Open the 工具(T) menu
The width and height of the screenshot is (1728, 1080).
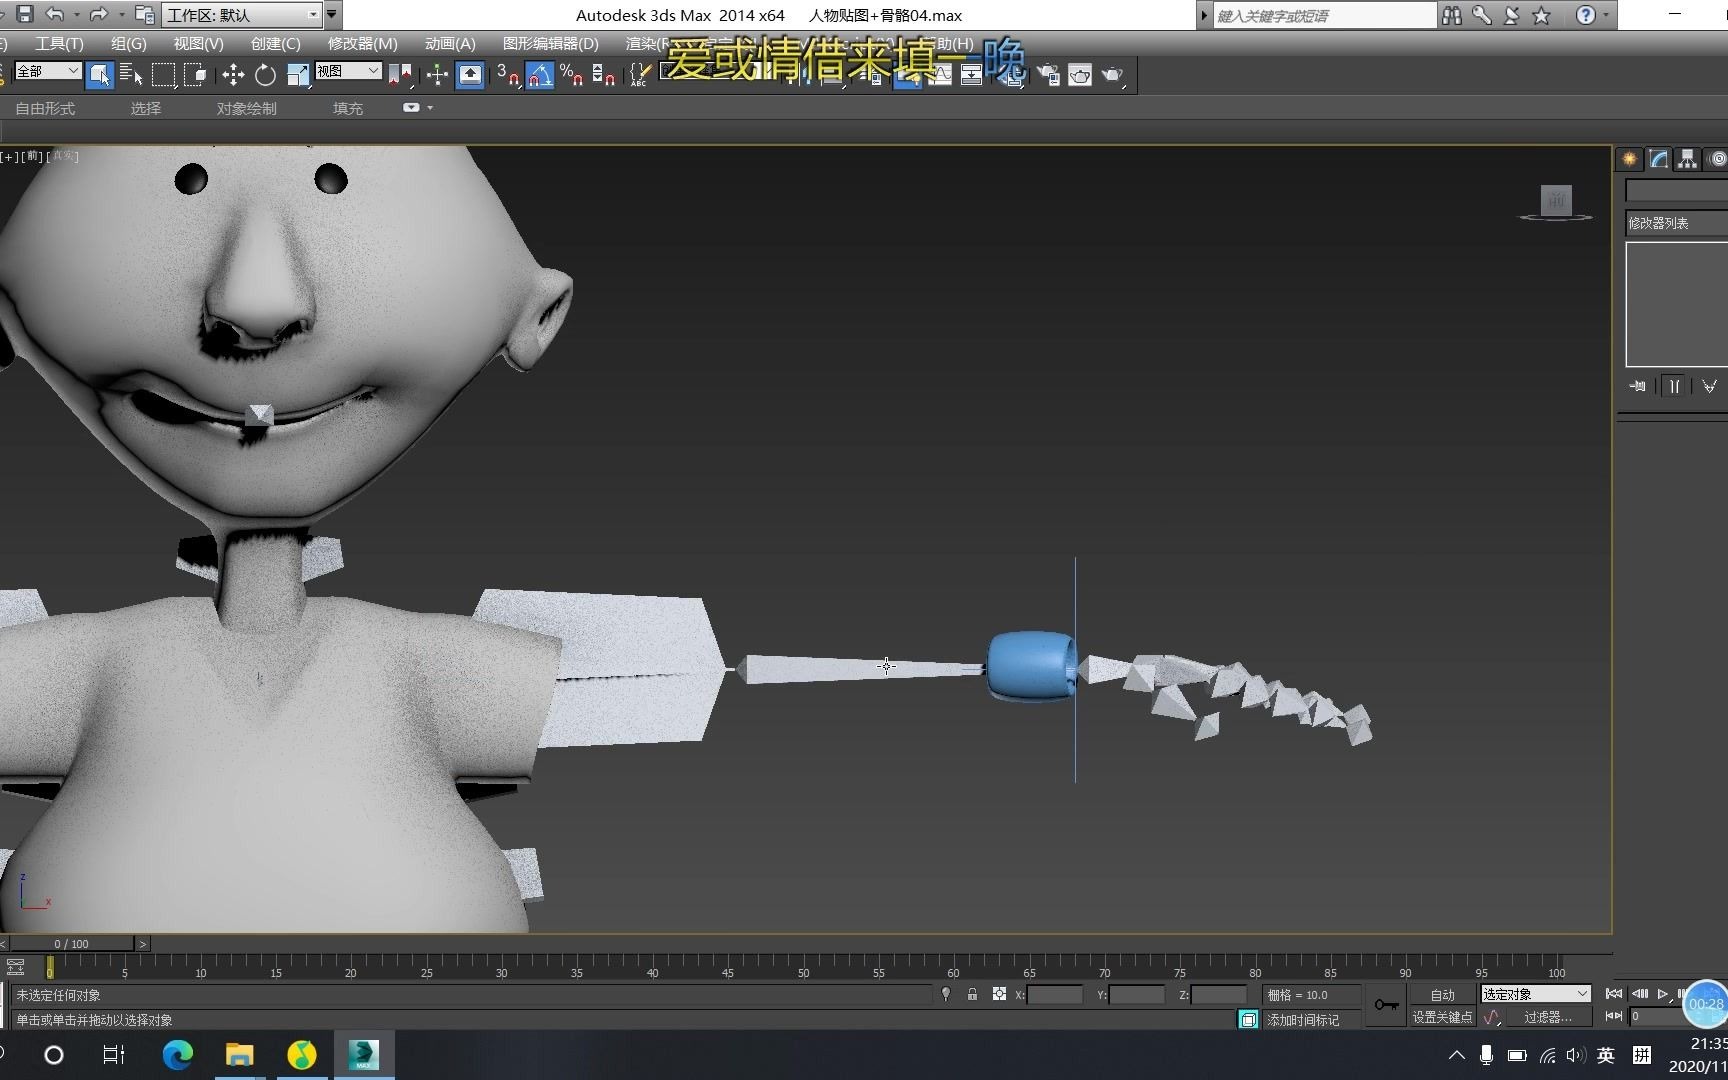pos(59,44)
